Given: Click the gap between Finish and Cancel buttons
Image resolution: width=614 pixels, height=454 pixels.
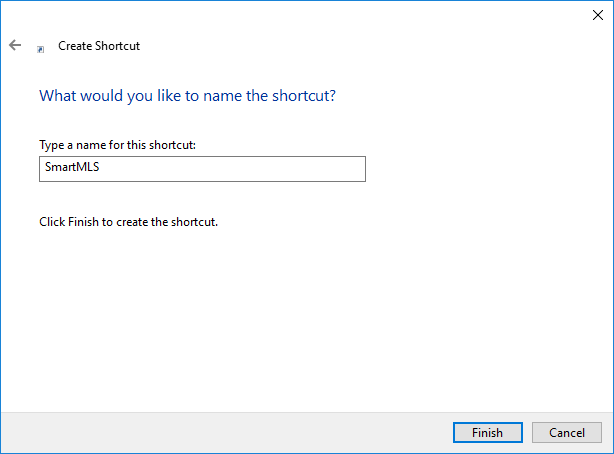Looking at the screenshot, I should pyautogui.click(x=526, y=432).
